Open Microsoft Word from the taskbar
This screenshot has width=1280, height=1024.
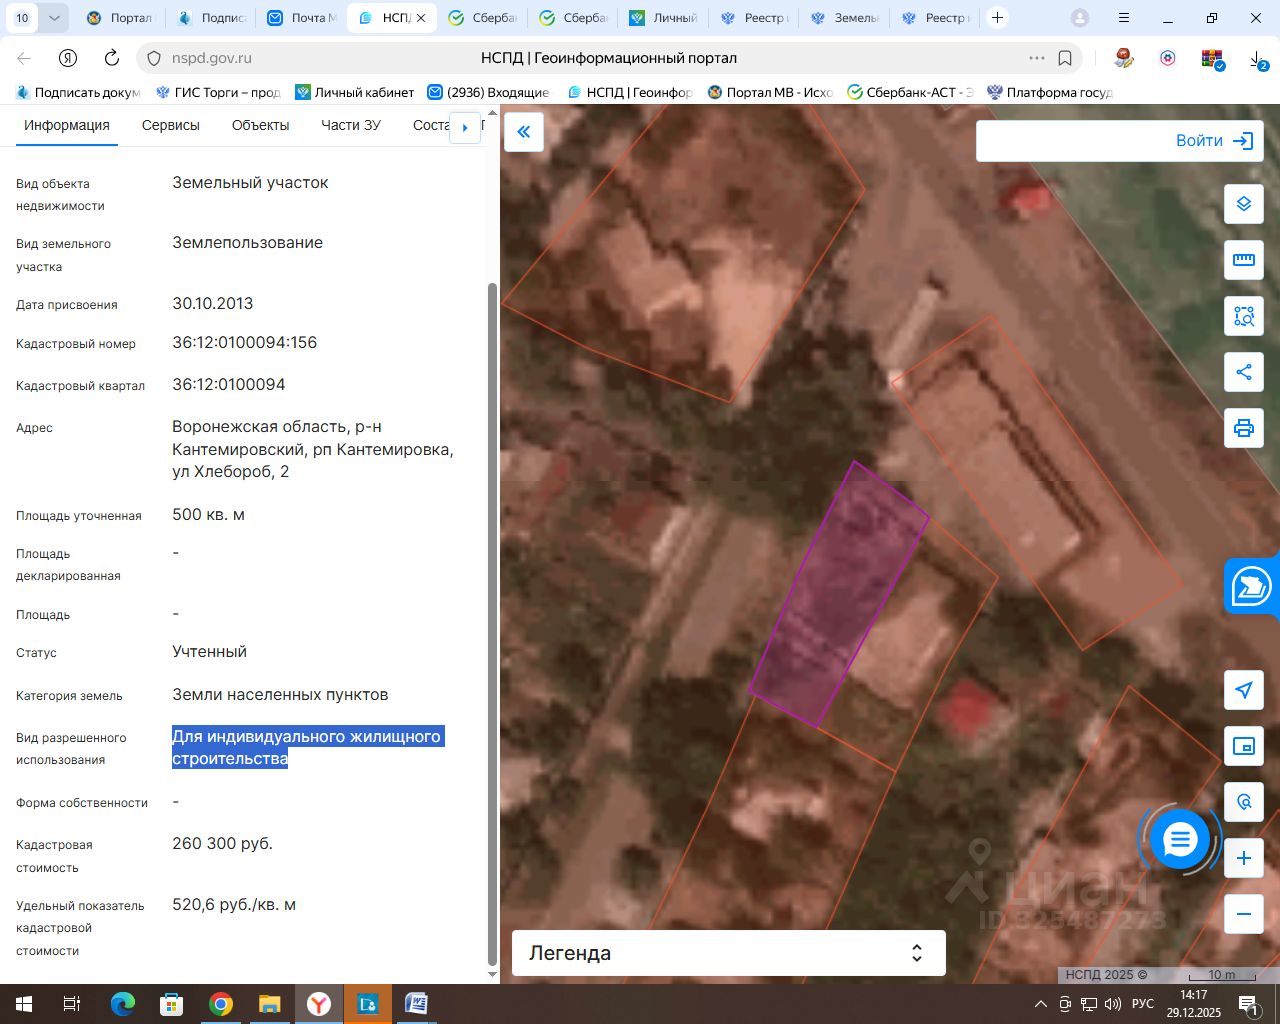click(417, 1003)
